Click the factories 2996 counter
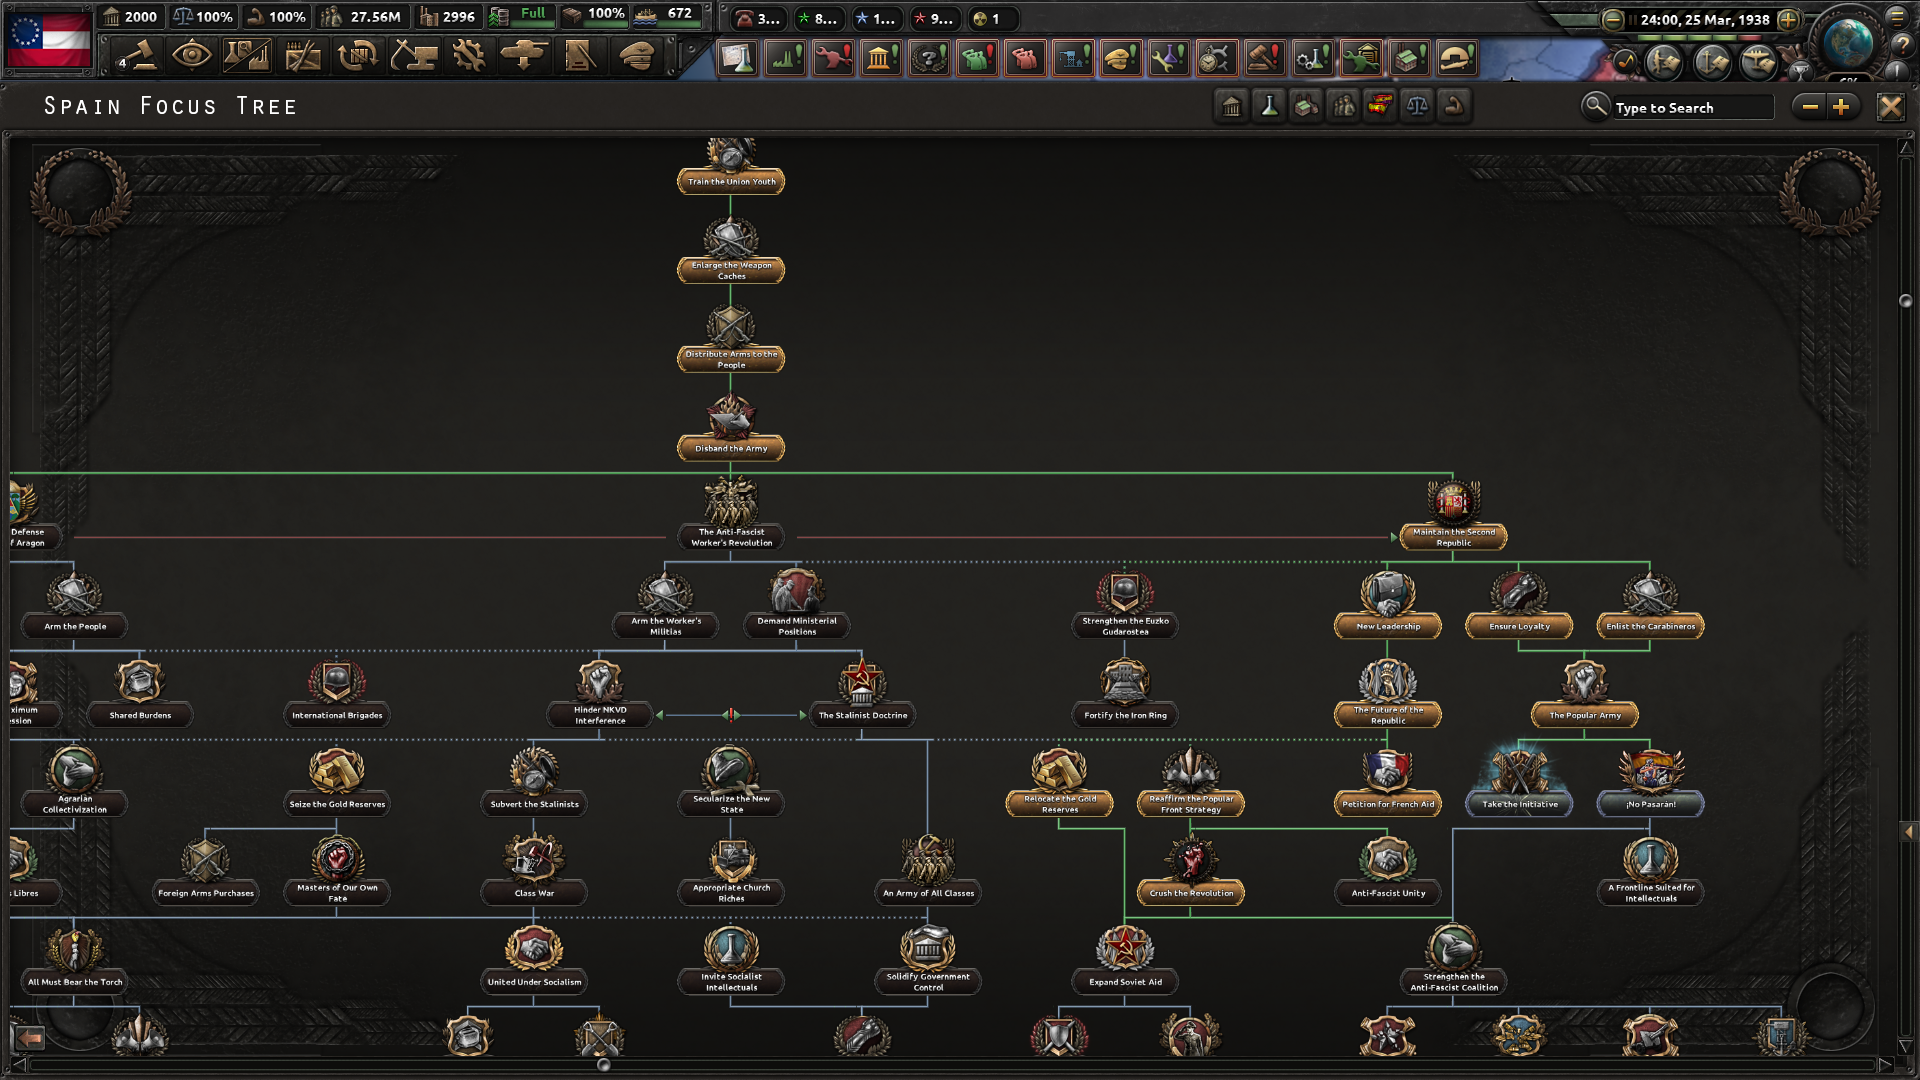Viewport: 1920px width, 1080px height. pos(447,17)
